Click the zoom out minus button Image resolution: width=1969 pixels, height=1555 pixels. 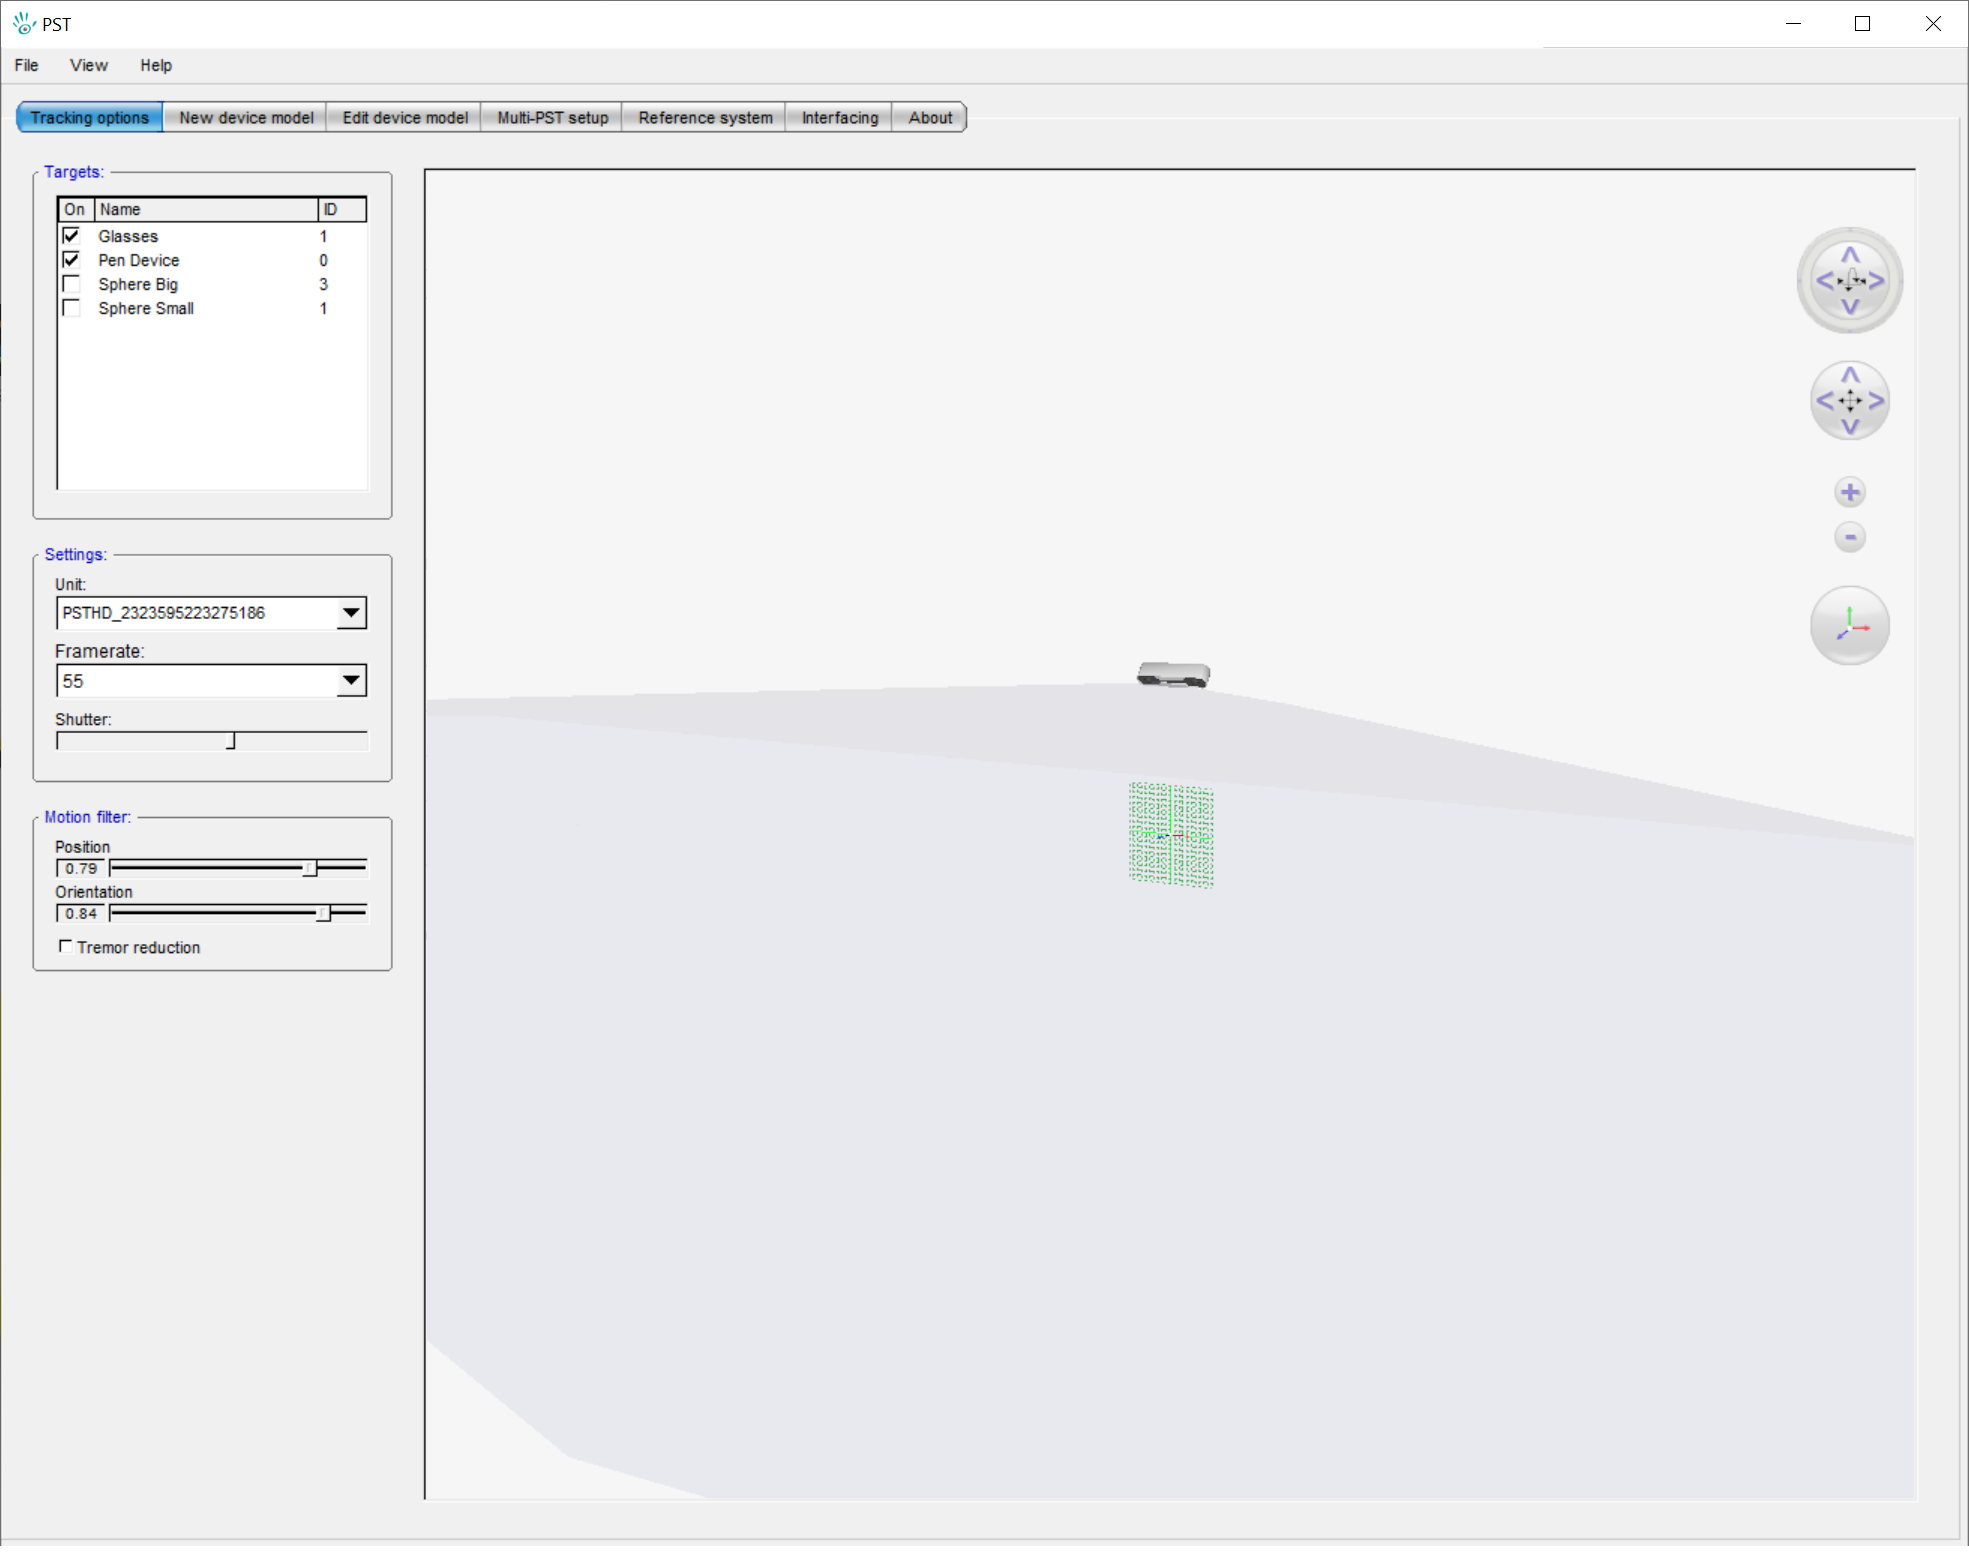(x=1850, y=537)
